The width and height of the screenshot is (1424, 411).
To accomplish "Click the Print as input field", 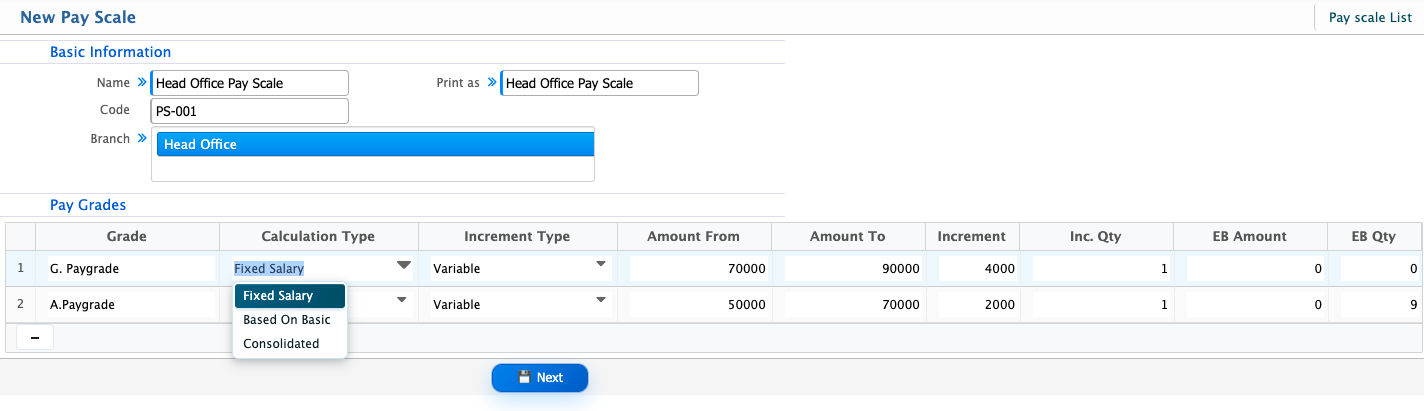I will [599, 83].
